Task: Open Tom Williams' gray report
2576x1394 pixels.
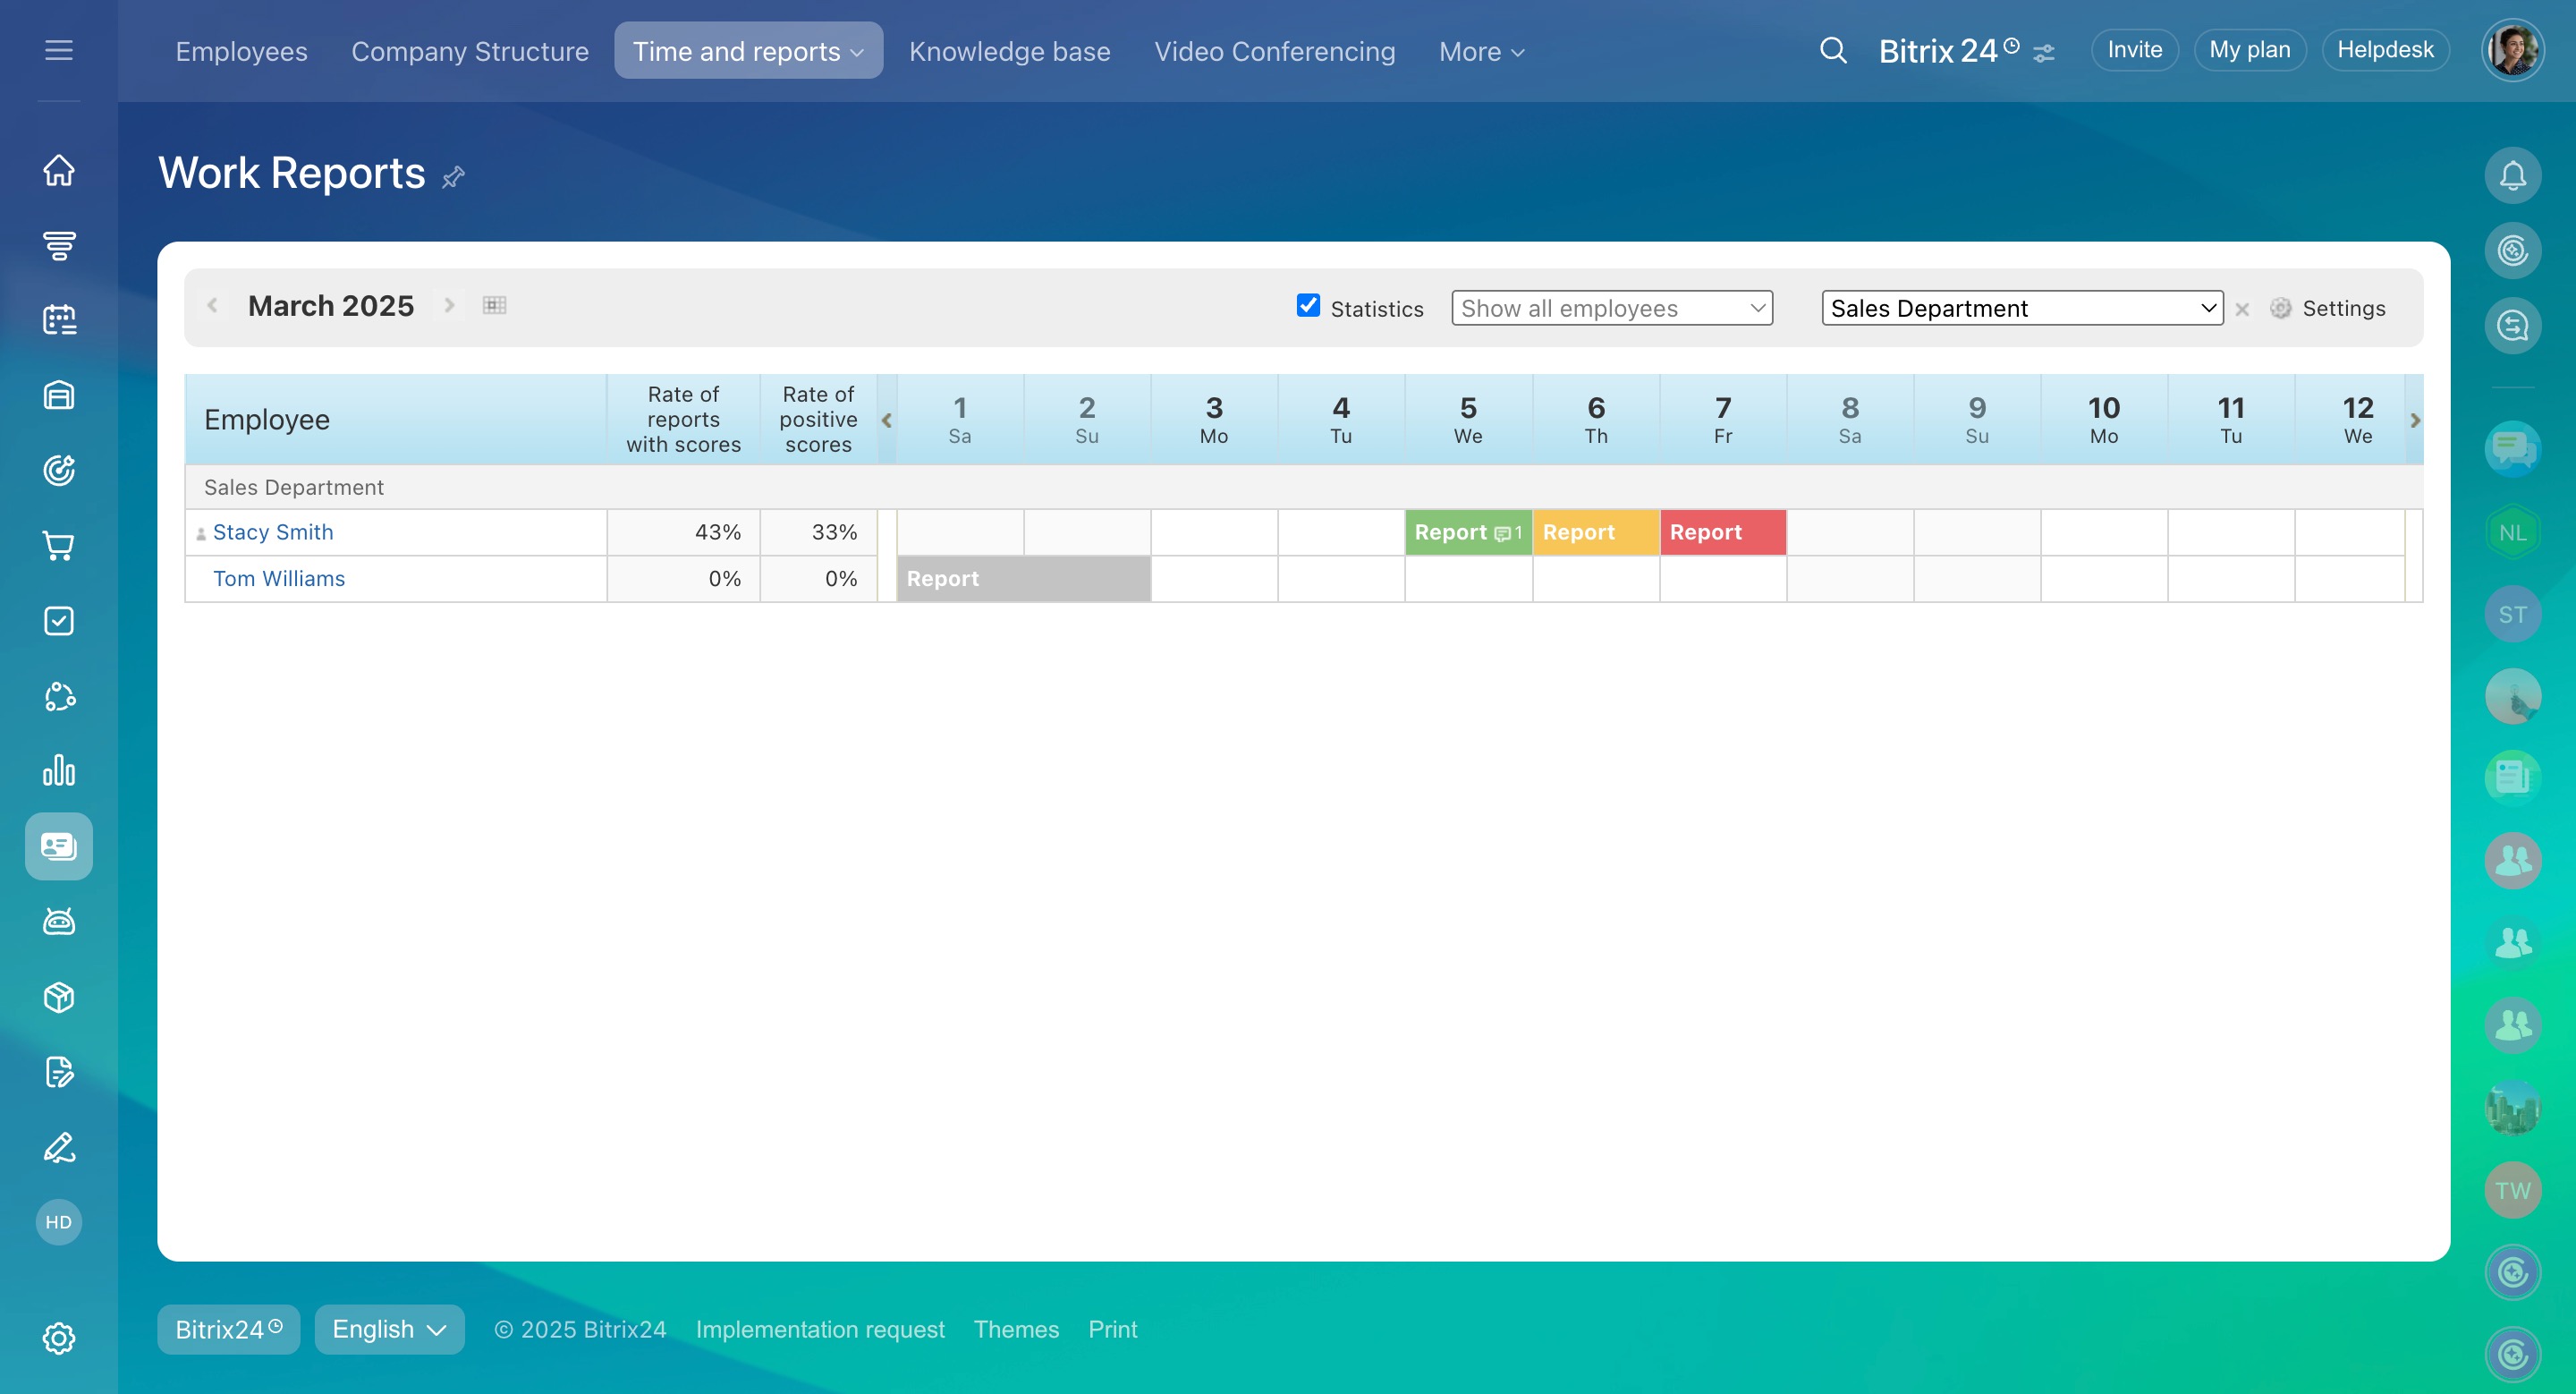Action: pyautogui.click(x=1024, y=578)
